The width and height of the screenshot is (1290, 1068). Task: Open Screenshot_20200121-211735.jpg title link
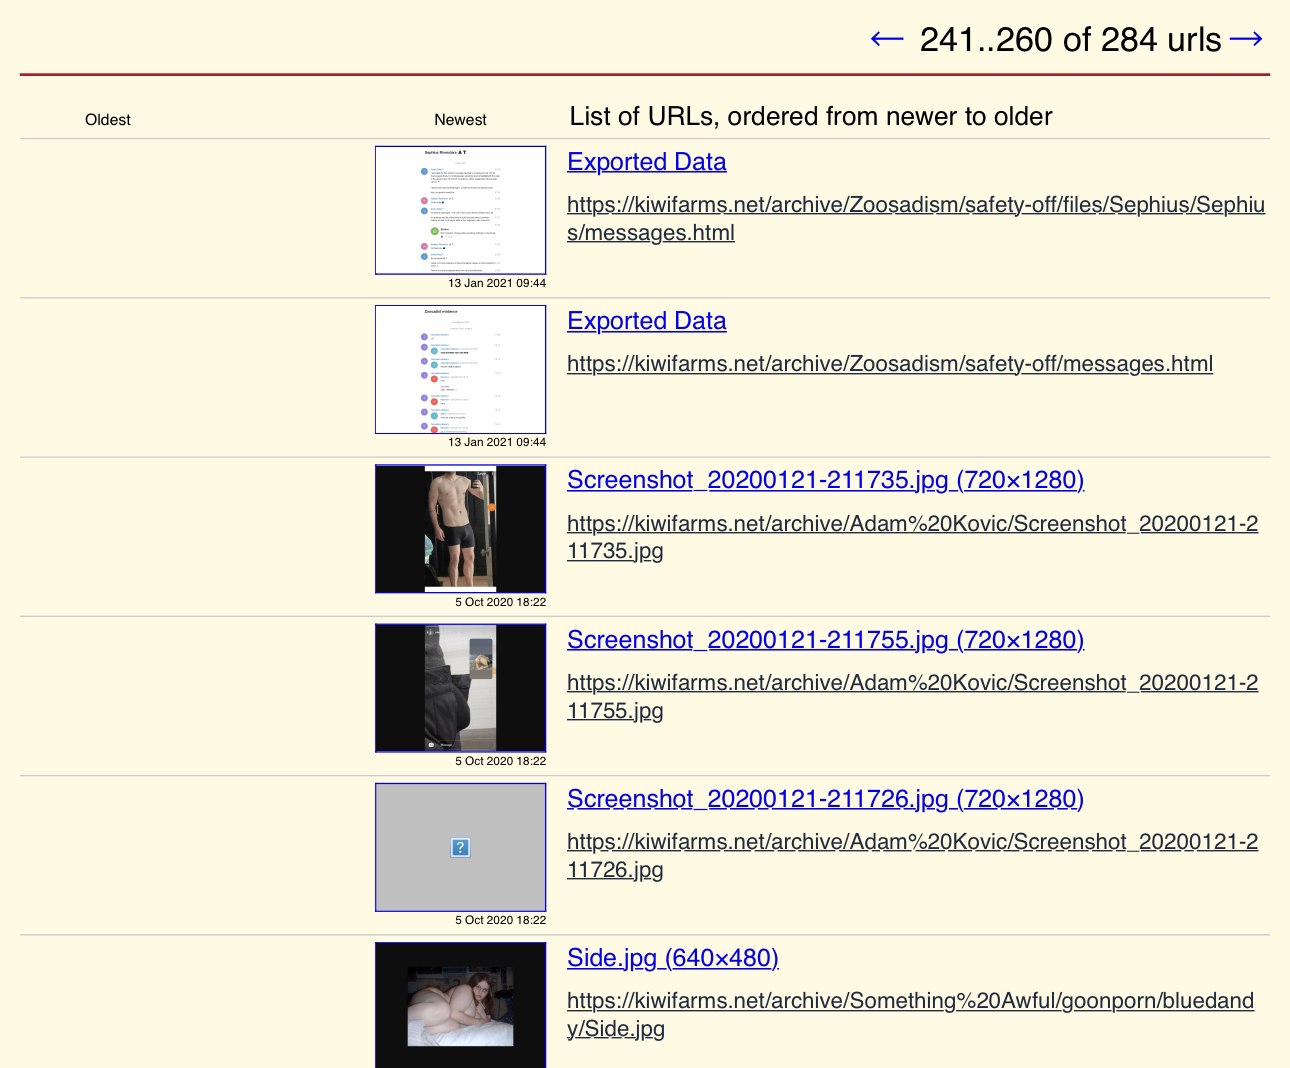tap(825, 480)
